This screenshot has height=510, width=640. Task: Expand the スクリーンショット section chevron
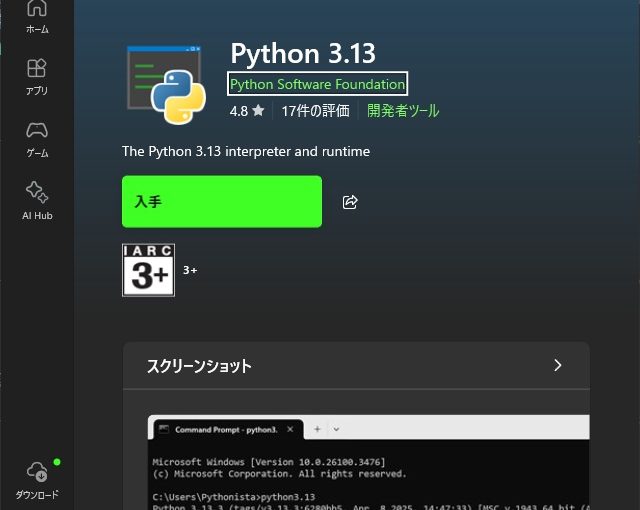click(x=558, y=365)
